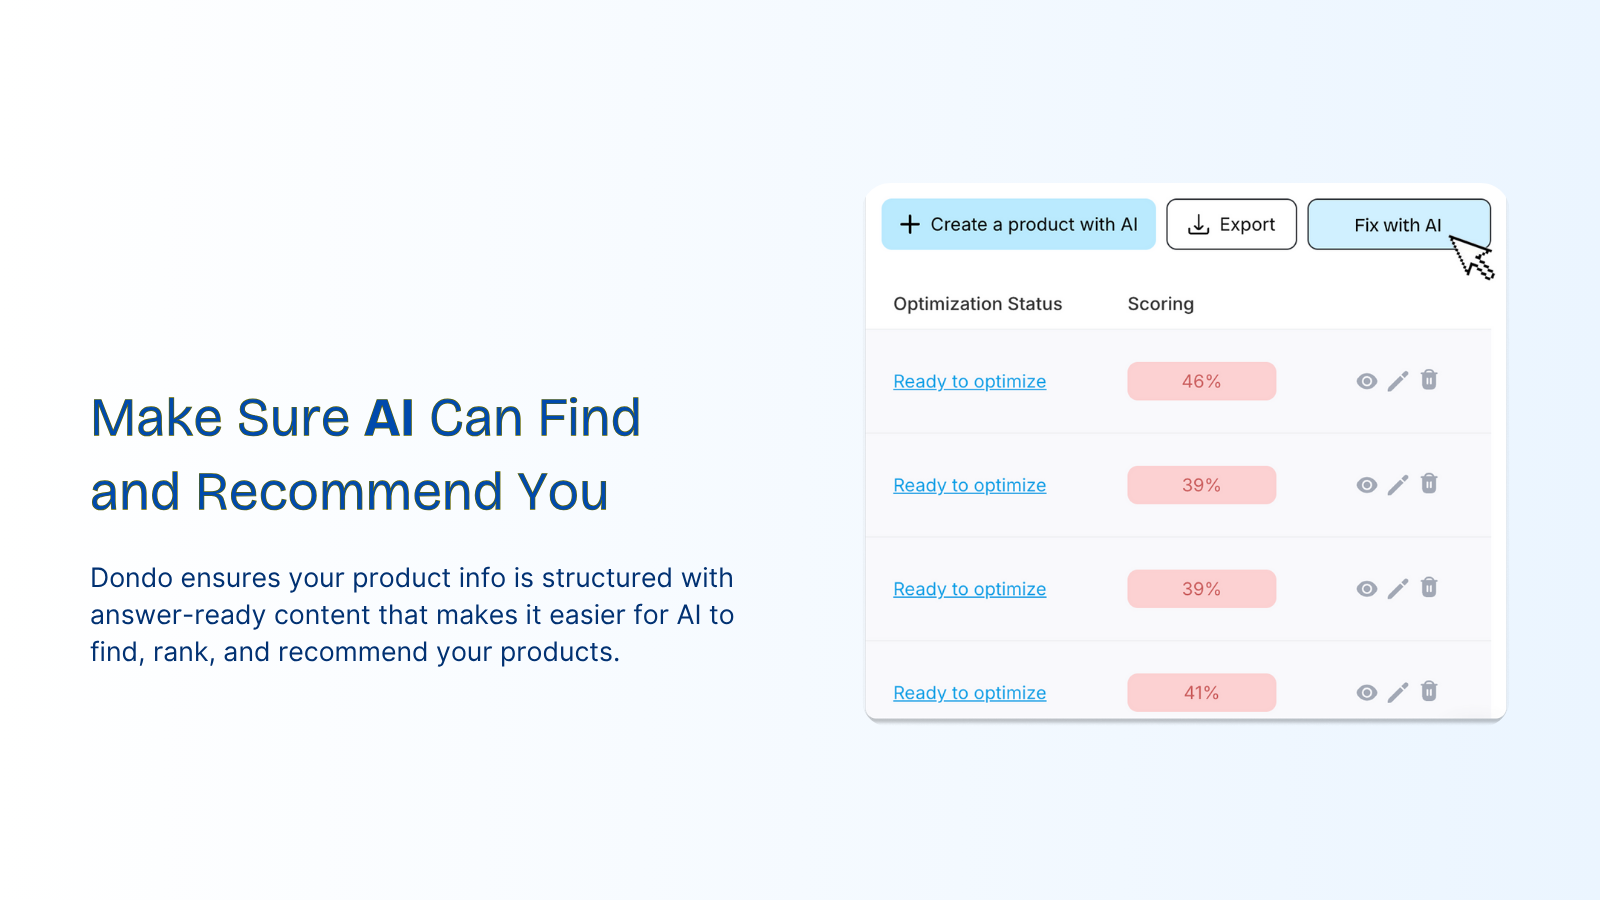Click the view eye icon for 46% row
This screenshot has width=1600, height=900.
click(x=1366, y=381)
